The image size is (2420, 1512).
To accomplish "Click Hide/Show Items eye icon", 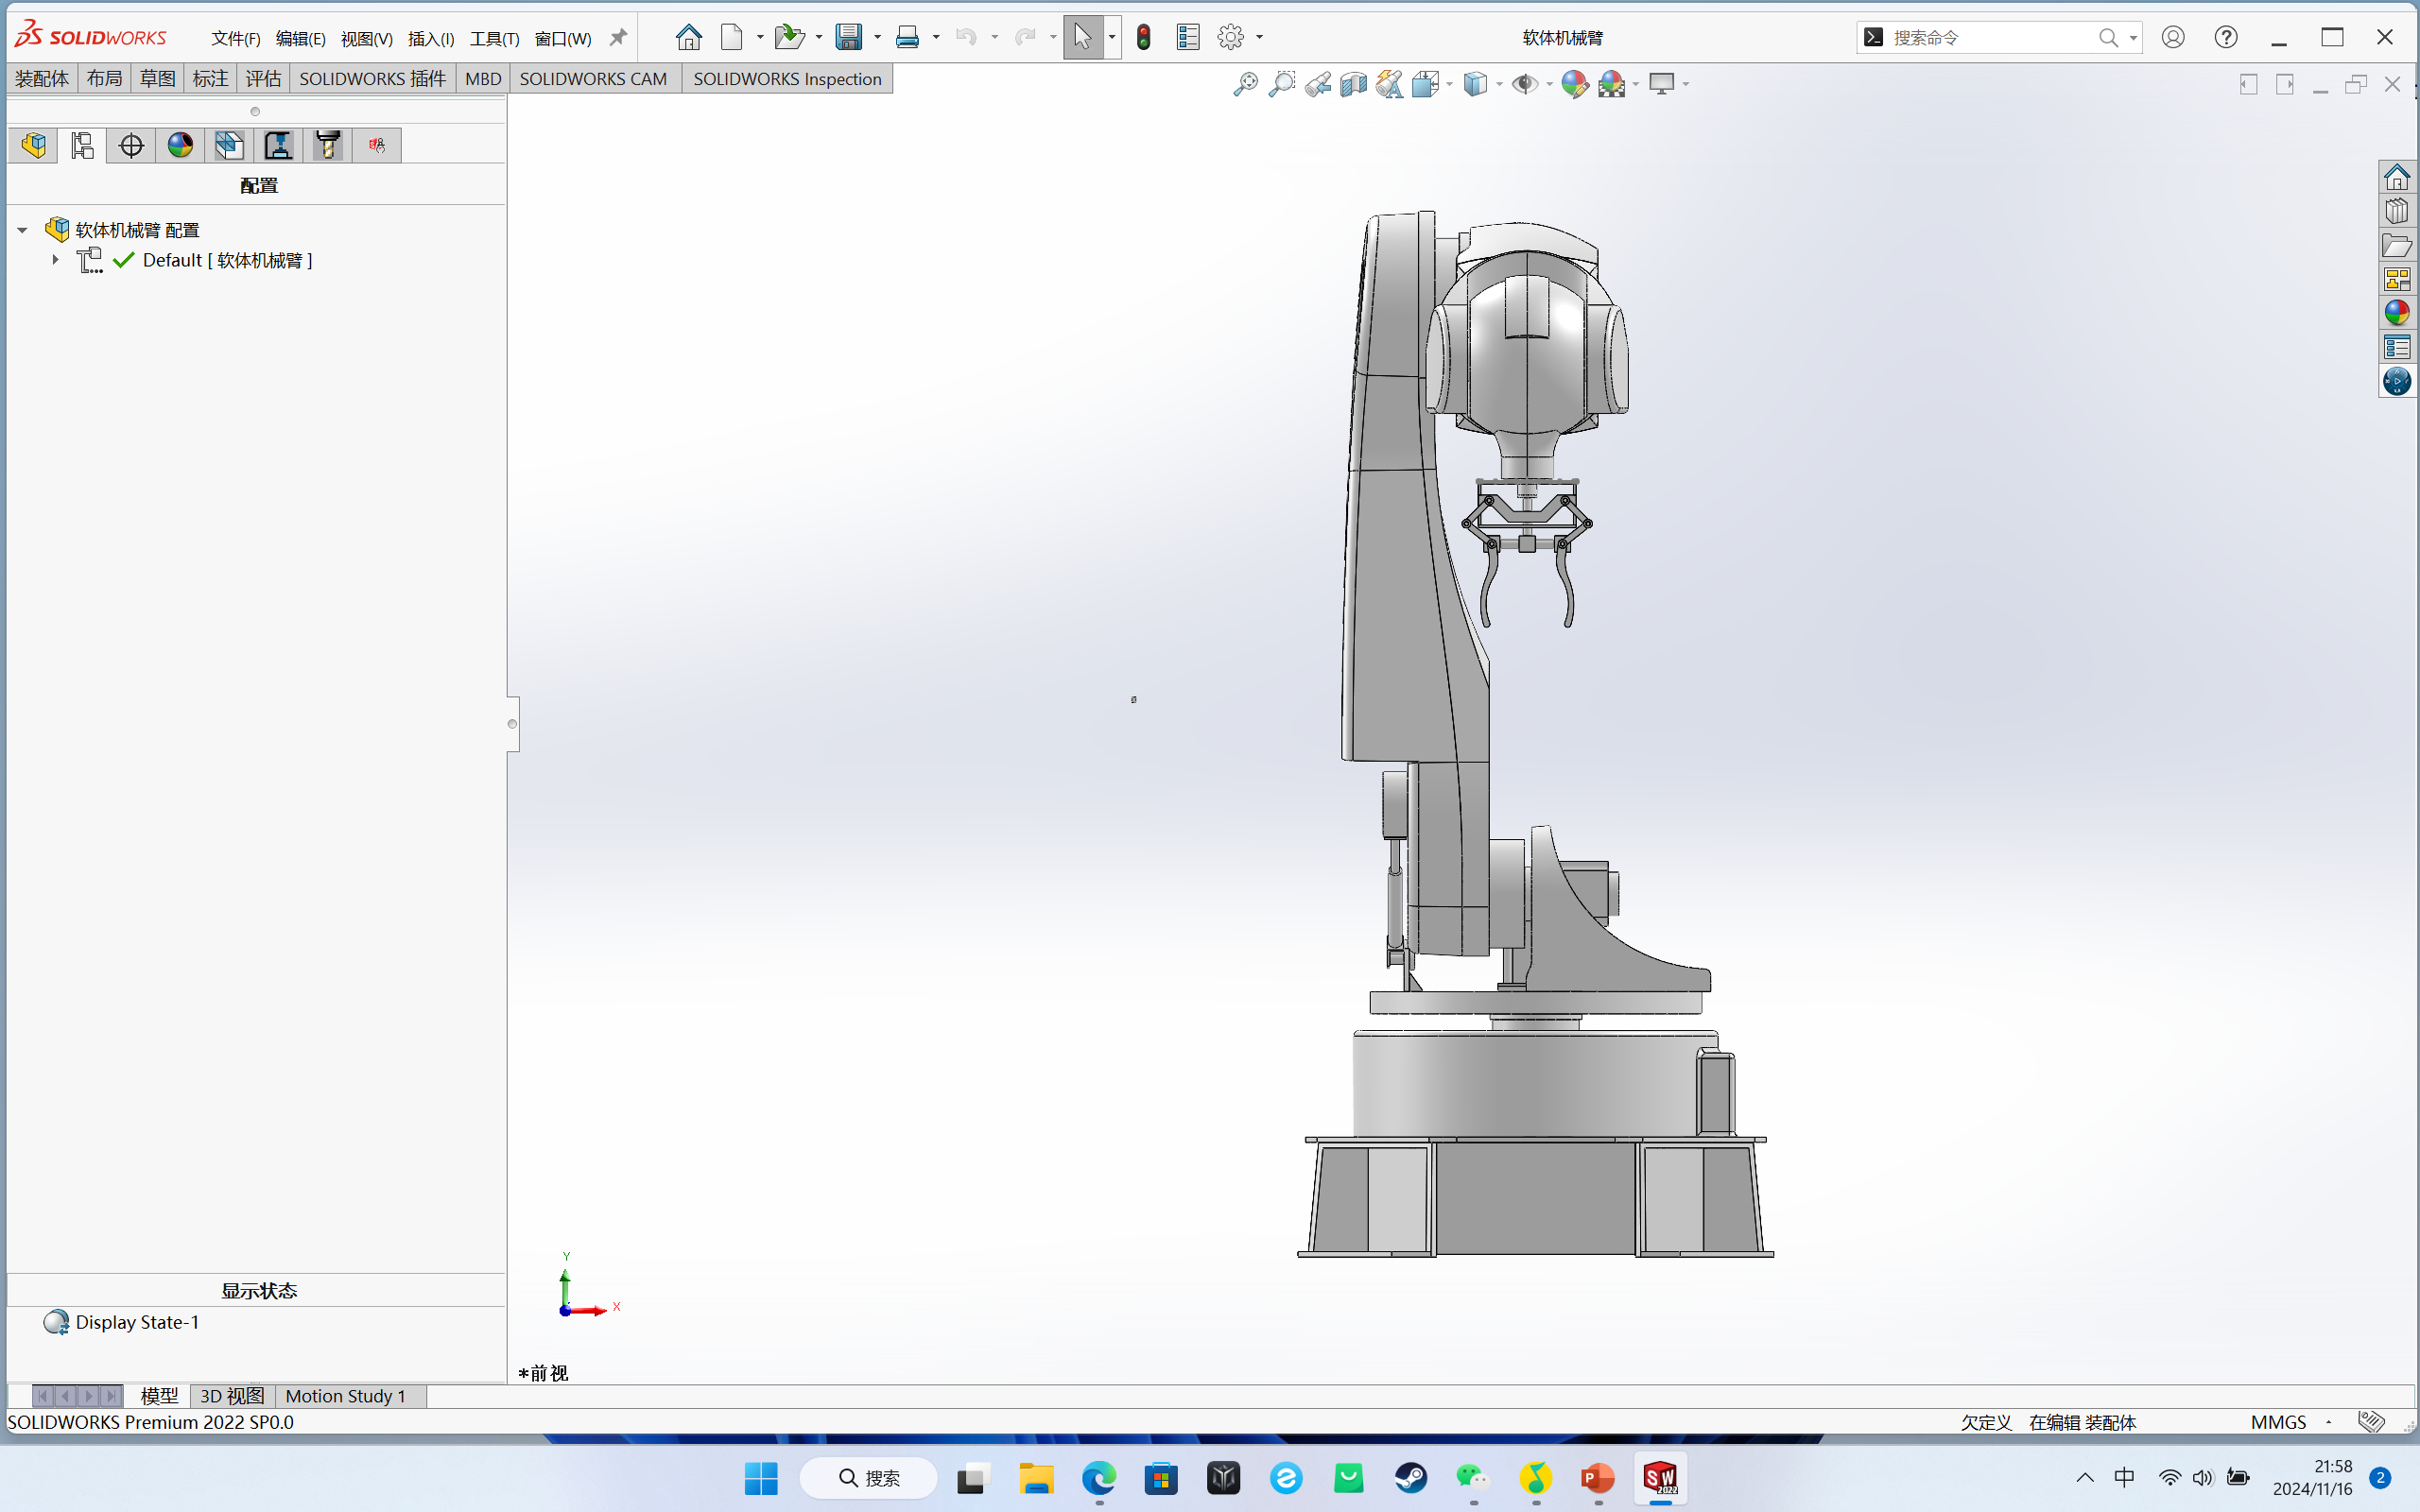I will (x=1524, y=84).
